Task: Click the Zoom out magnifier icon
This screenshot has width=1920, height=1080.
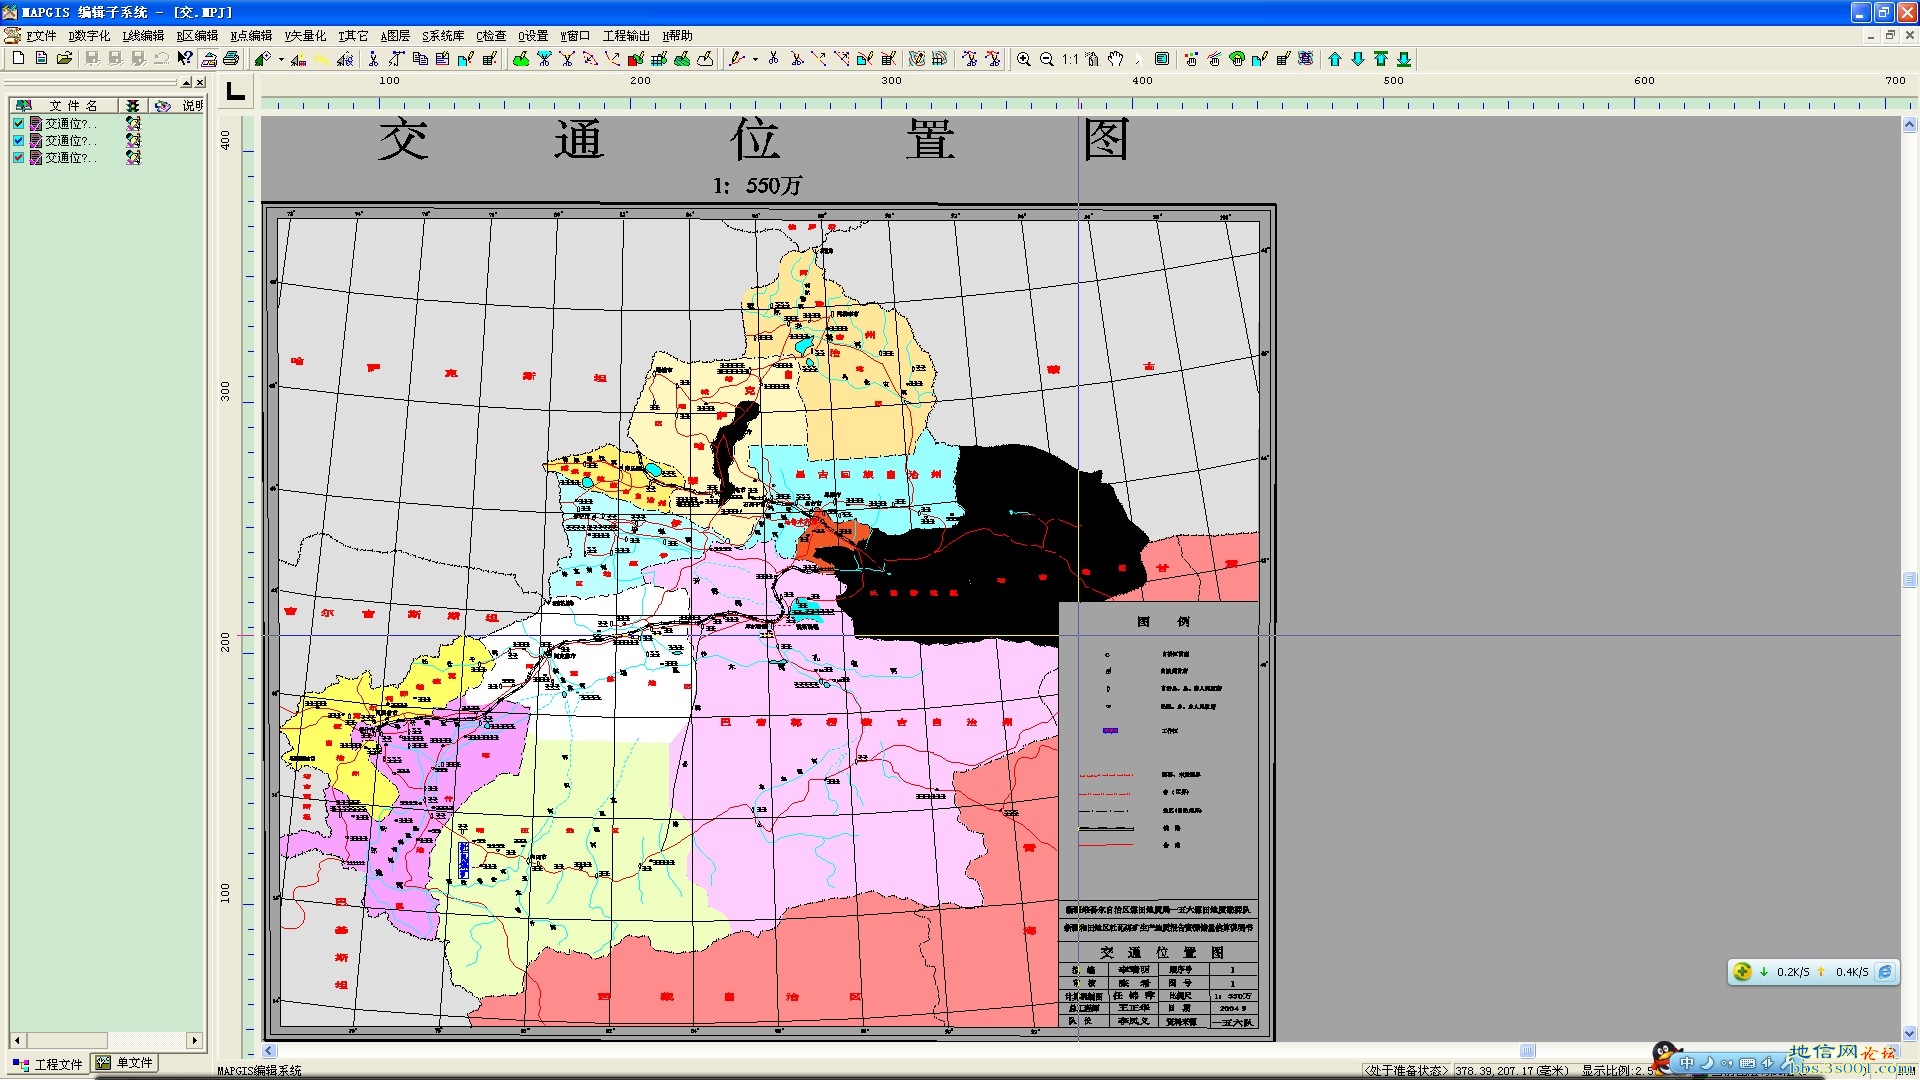Action: pyautogui.click(x=1046, y=59)
